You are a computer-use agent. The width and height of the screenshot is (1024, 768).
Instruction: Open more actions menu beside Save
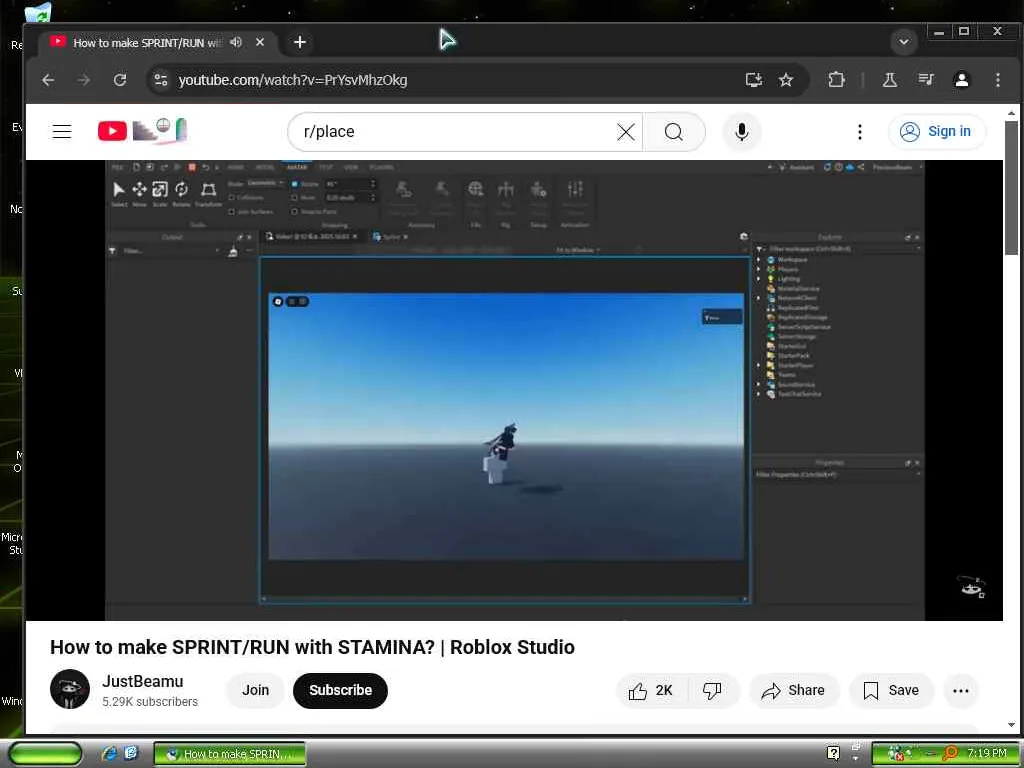point(960,690)
